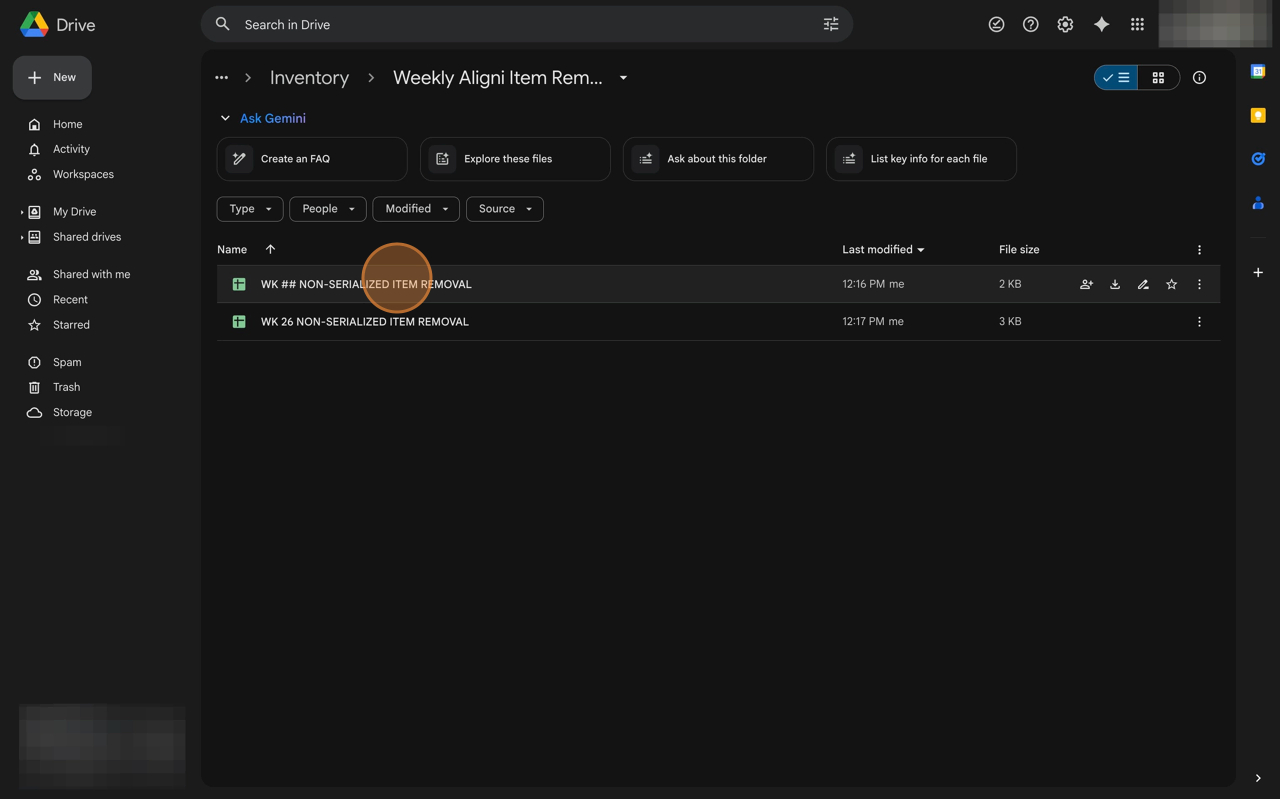Screen dimensions: 1280x799
Task: Star the WK ## NON-SERIALIZED ITEM REMOVAL file
Action: 1171,284
